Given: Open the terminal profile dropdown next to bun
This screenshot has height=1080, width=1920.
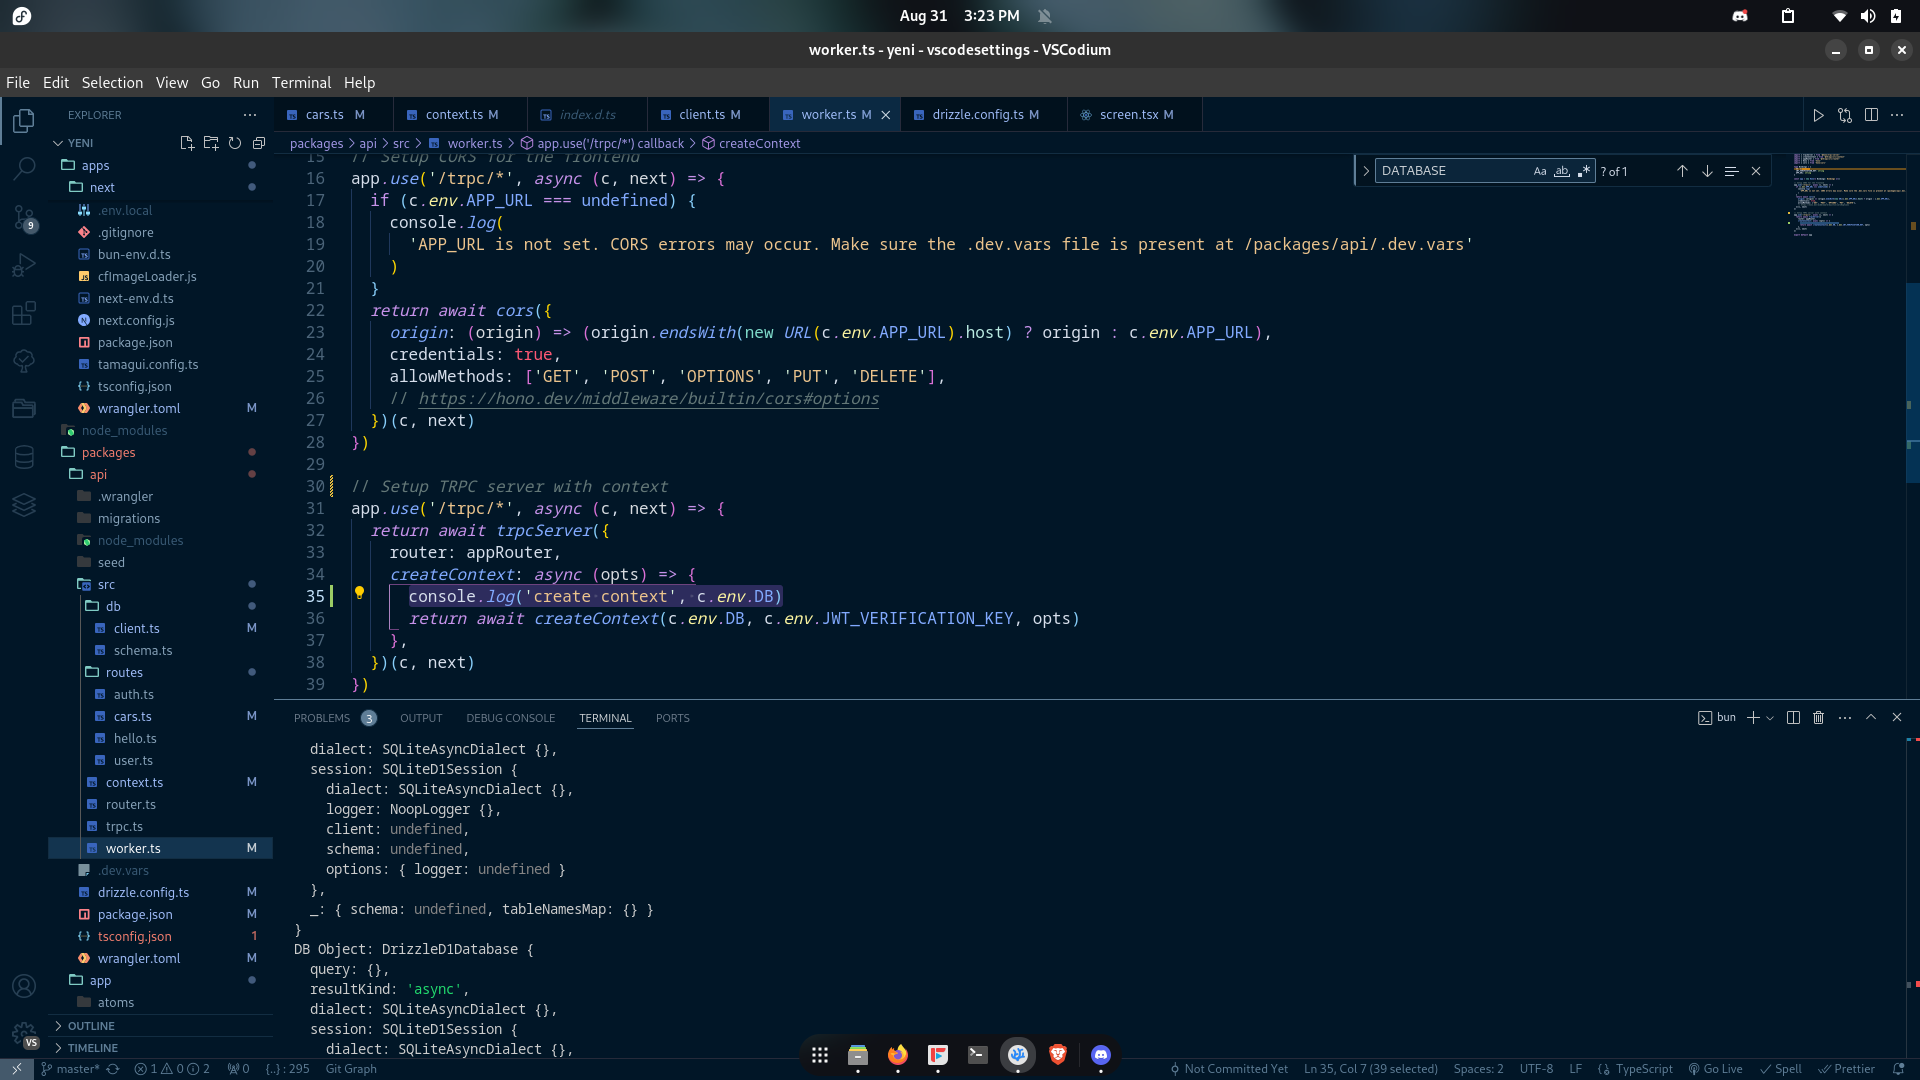Looking at the screenshot, I should pyautogui.click(x=1770, y=717).
